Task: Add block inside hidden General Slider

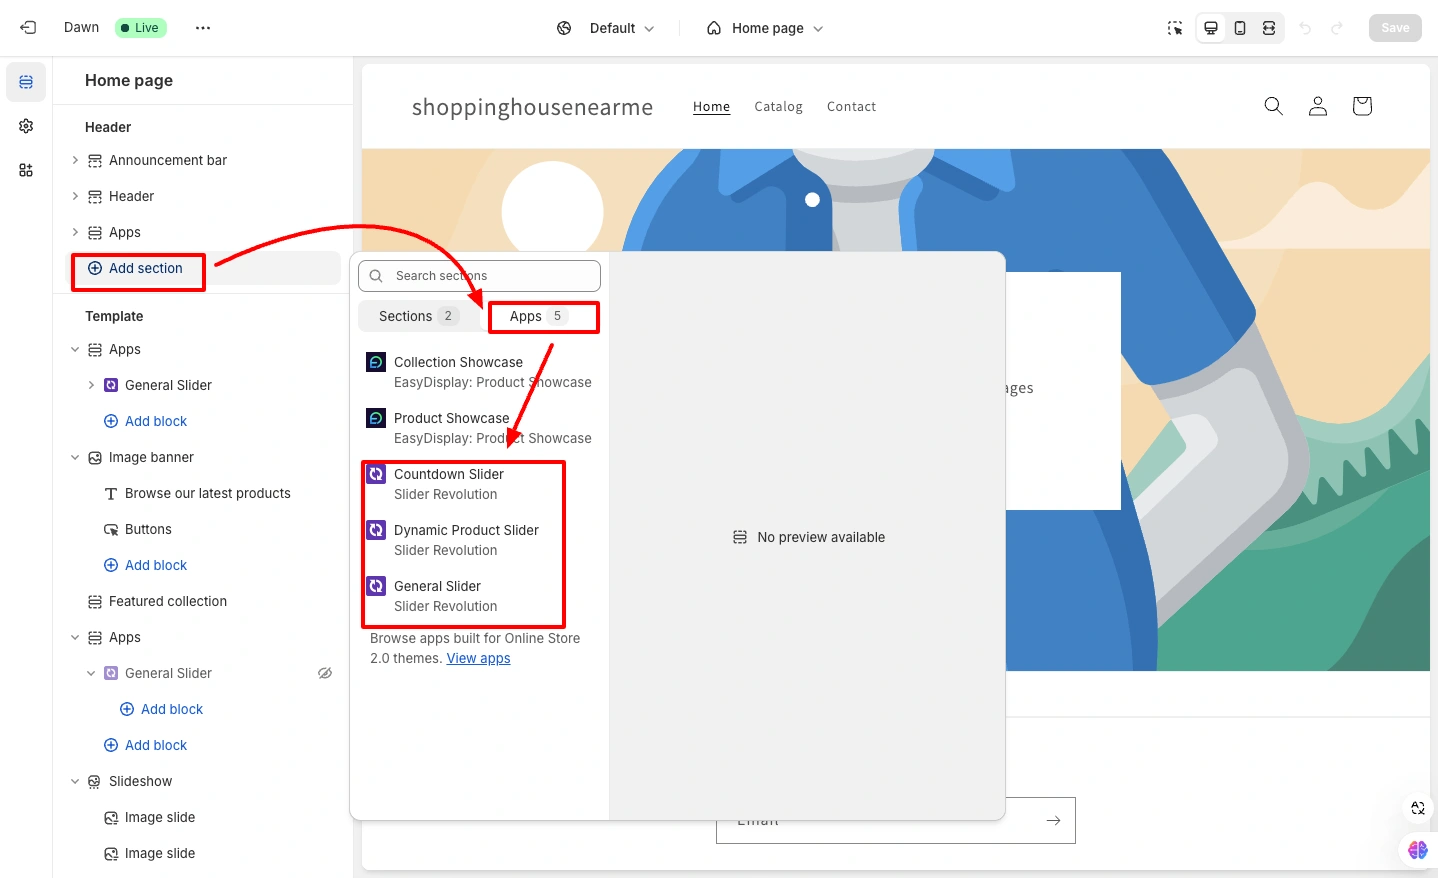Action: (162, 709)
